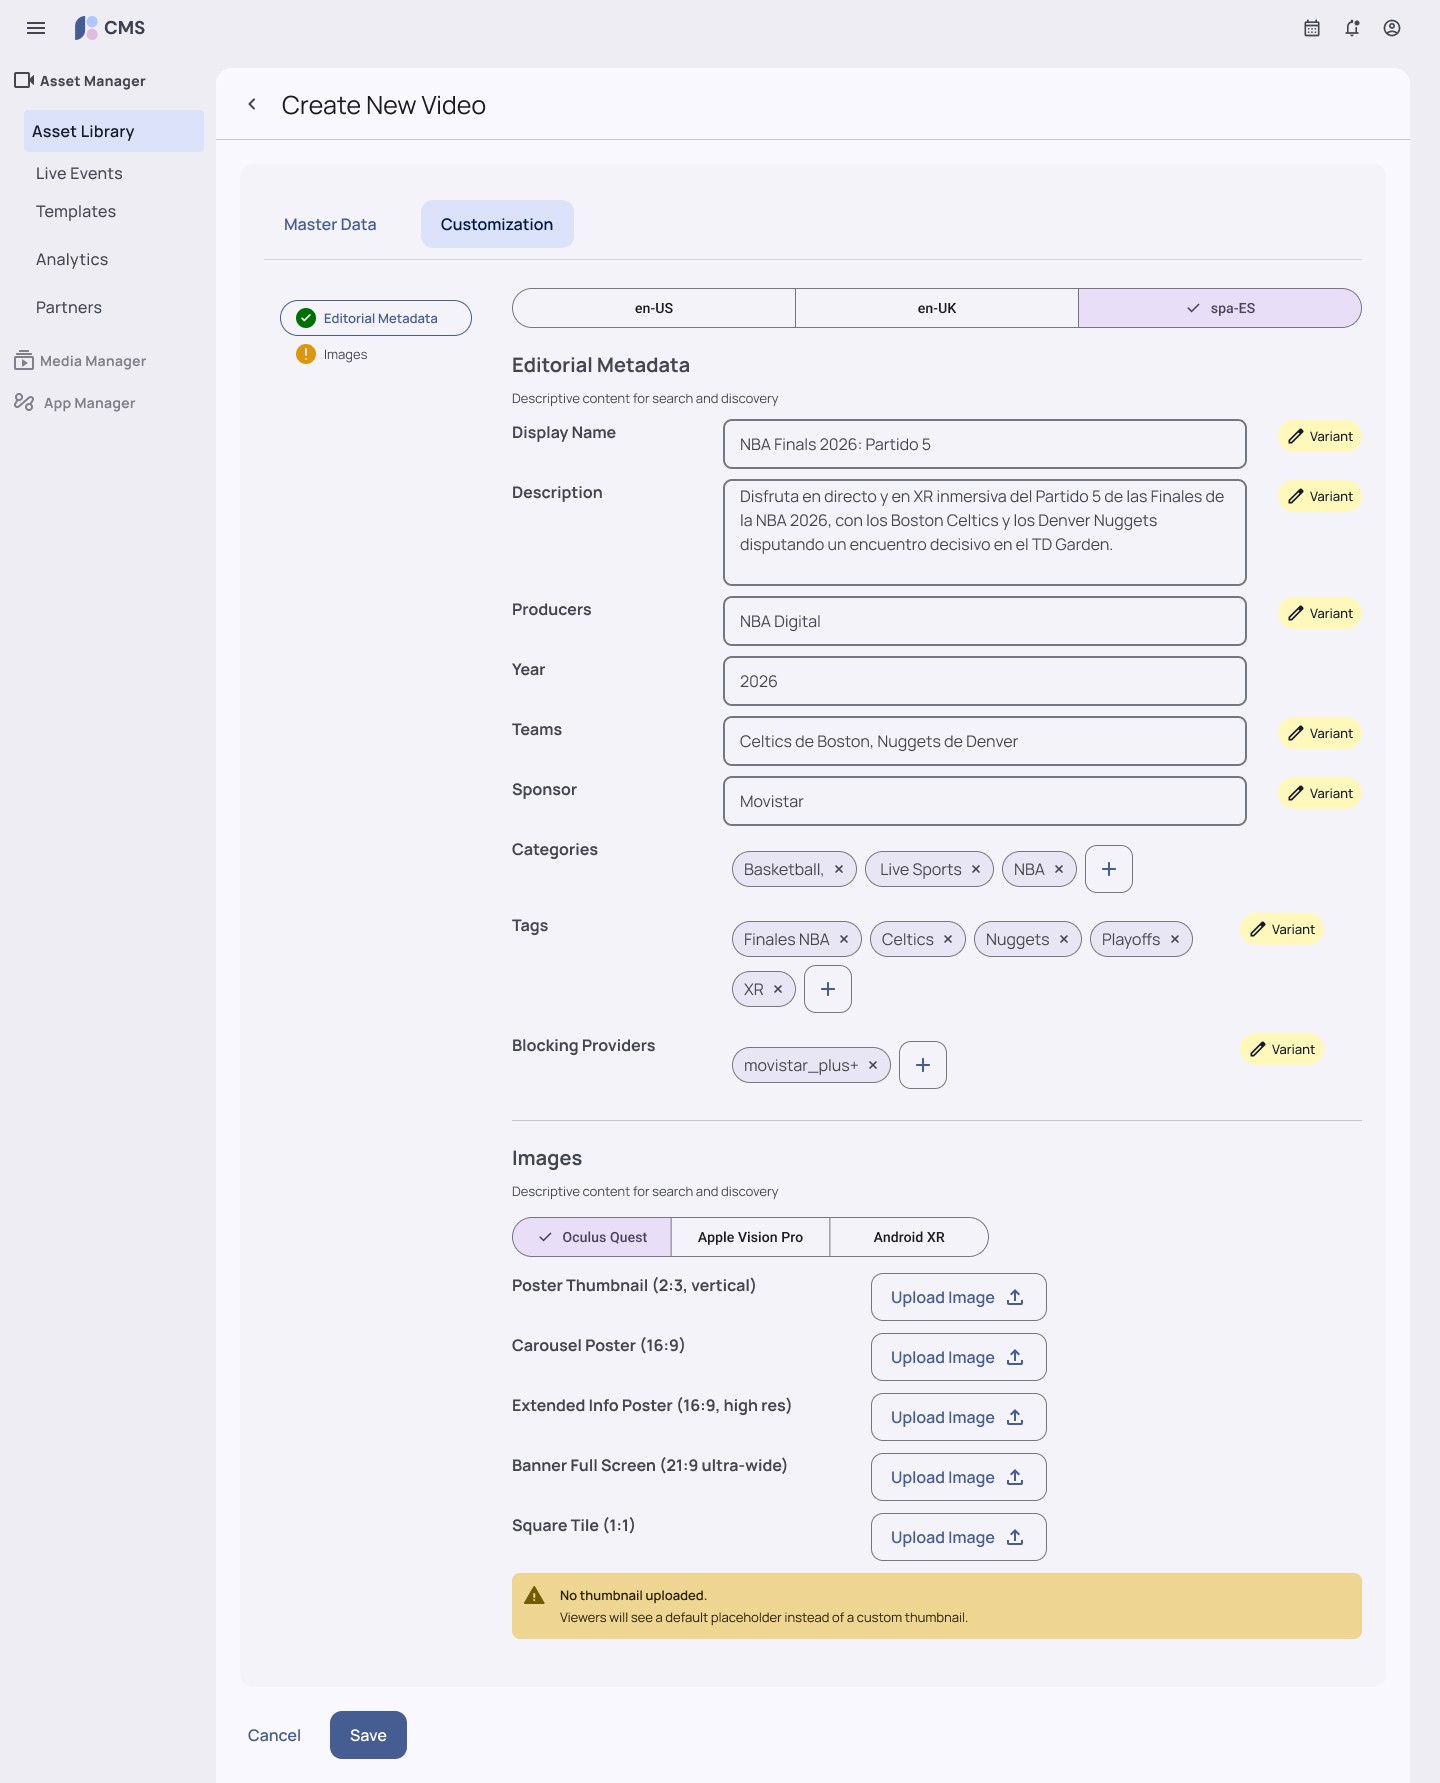Image resolution: width=1440 pixels, height=1783 pixels.
Task: Add a new category with plus button
Action: pos(1109,869)
